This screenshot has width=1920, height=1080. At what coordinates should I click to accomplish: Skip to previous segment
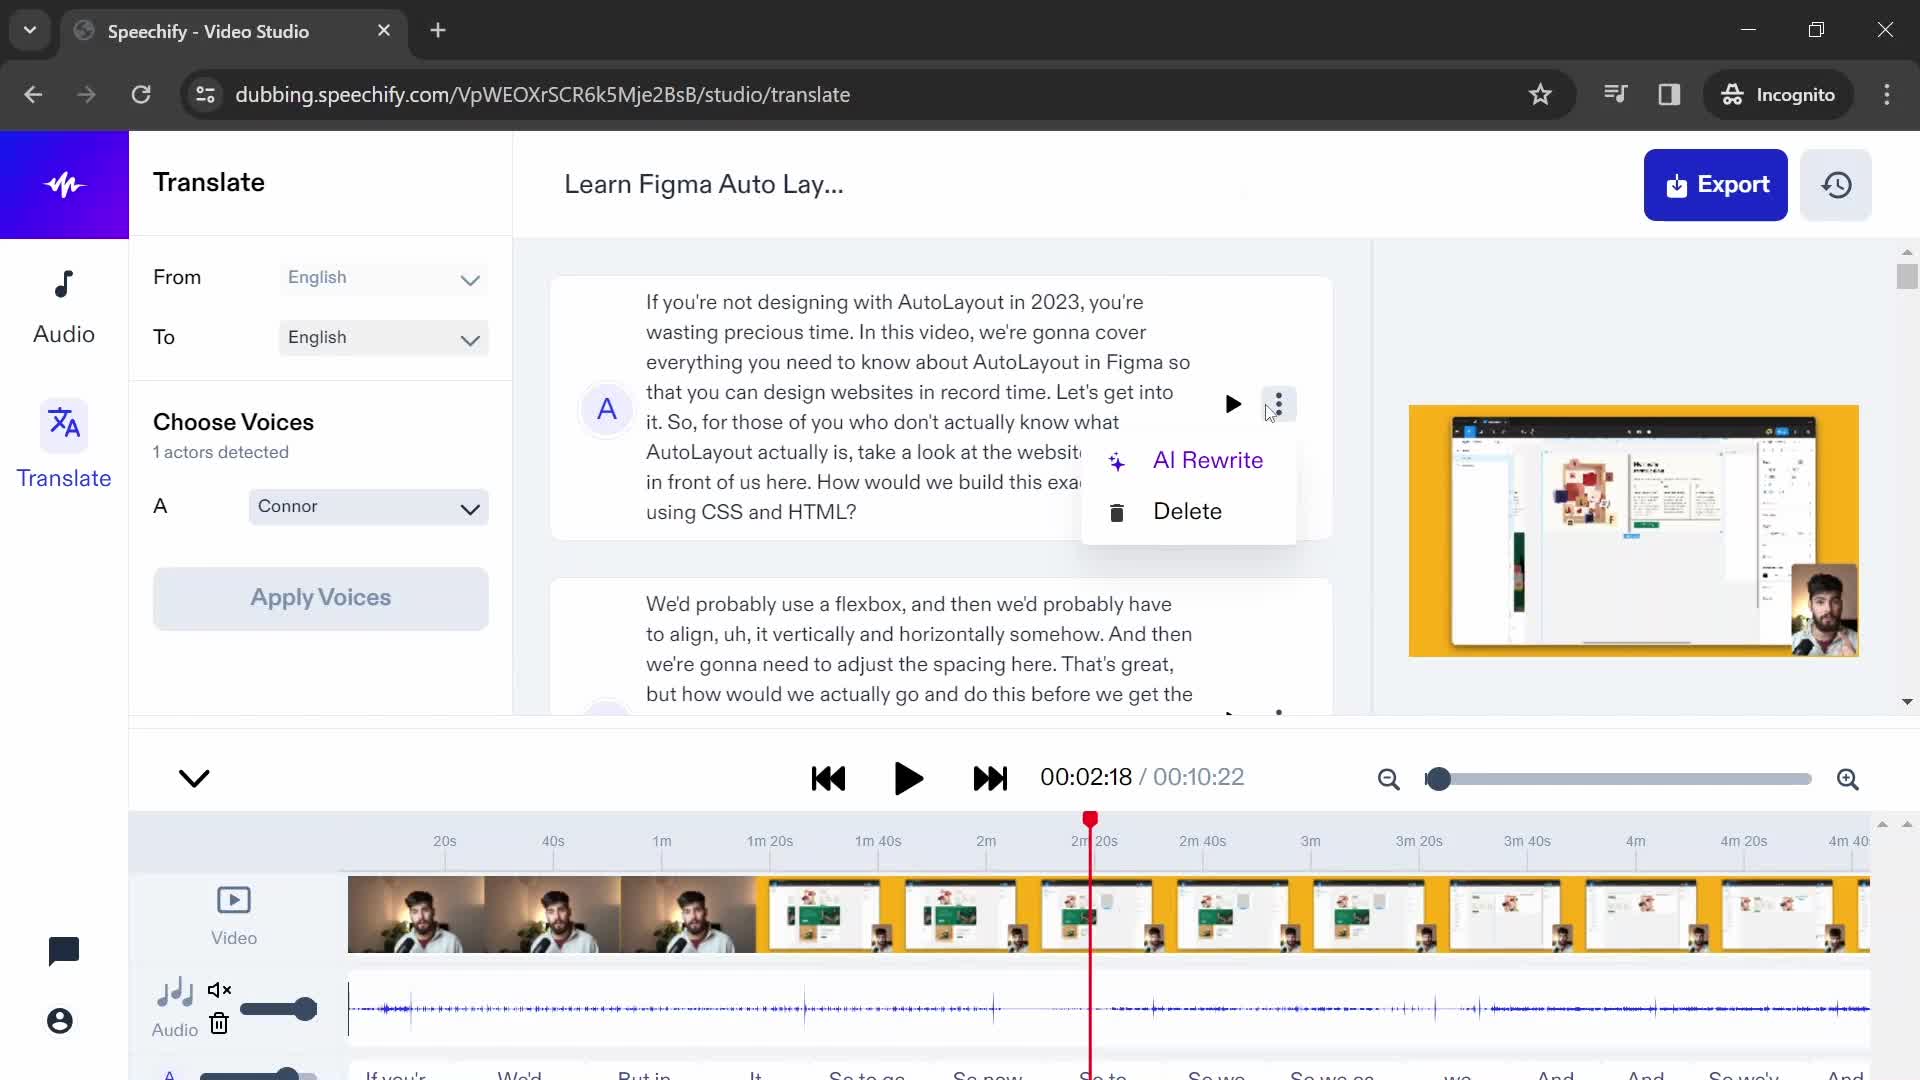pos(828,778)
